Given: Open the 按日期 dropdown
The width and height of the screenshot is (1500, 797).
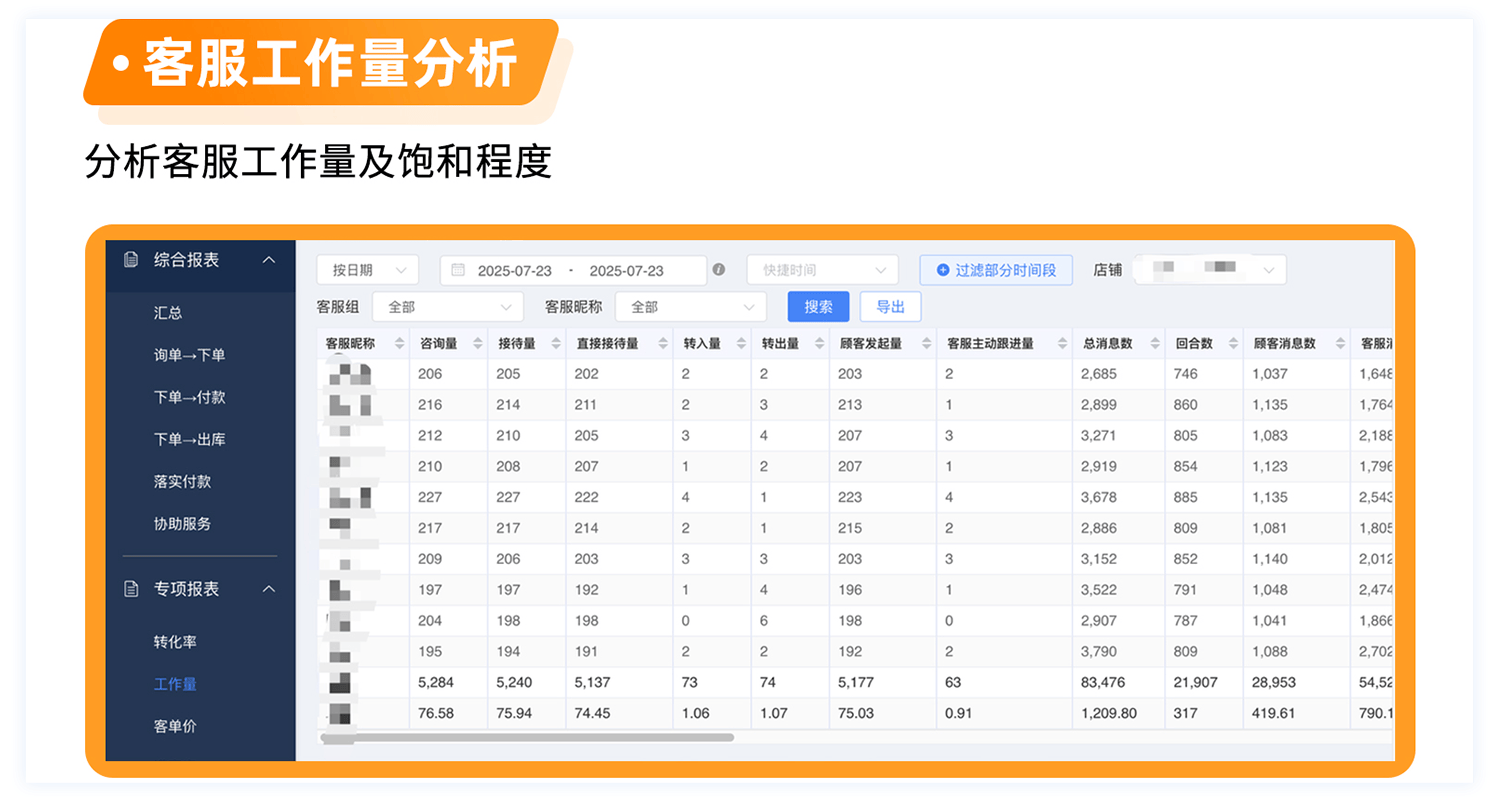Looking at the screenshot, I should coord(367,270).
